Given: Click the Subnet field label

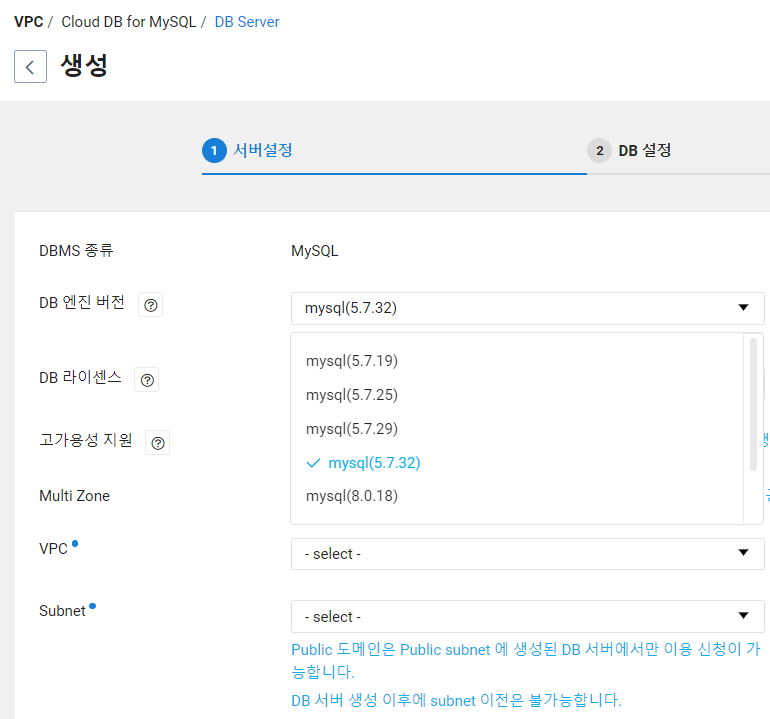Looking at the screenshot, I should point(62,611).
